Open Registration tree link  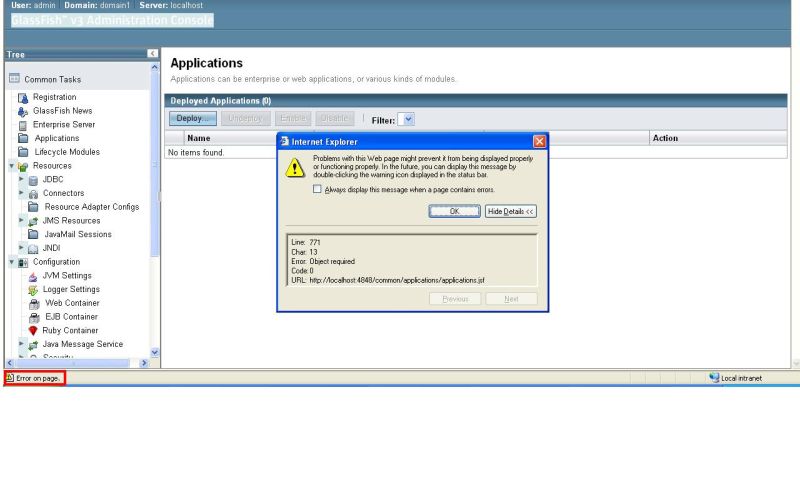tap(55, 97)
